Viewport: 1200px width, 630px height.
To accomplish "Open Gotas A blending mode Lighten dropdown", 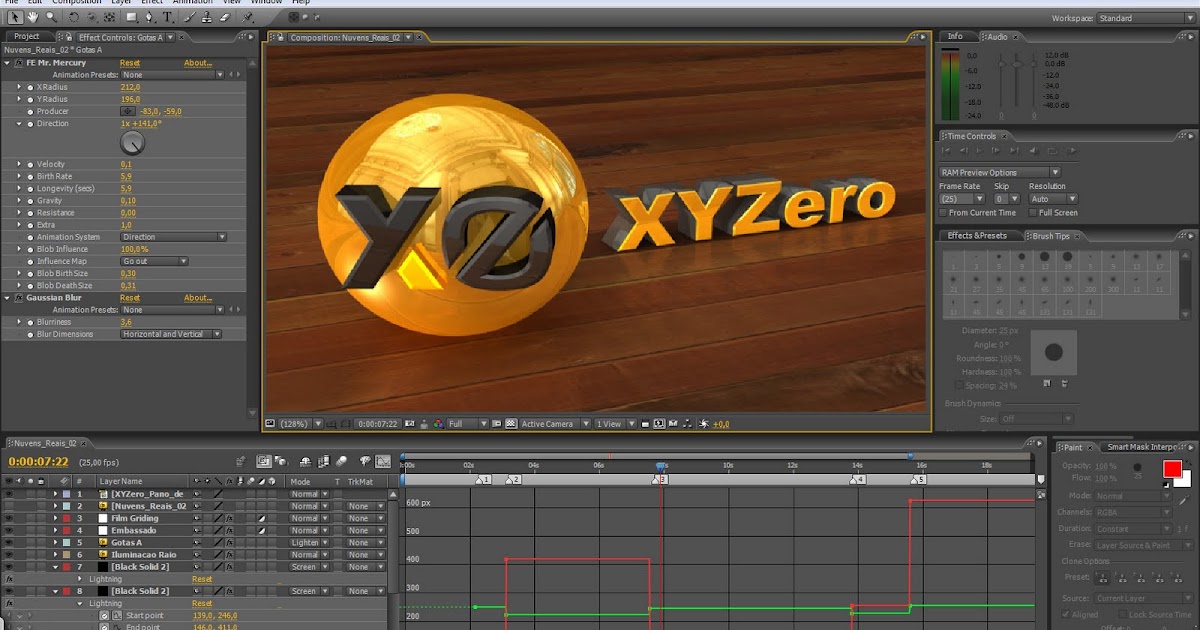I will point(310,542).
